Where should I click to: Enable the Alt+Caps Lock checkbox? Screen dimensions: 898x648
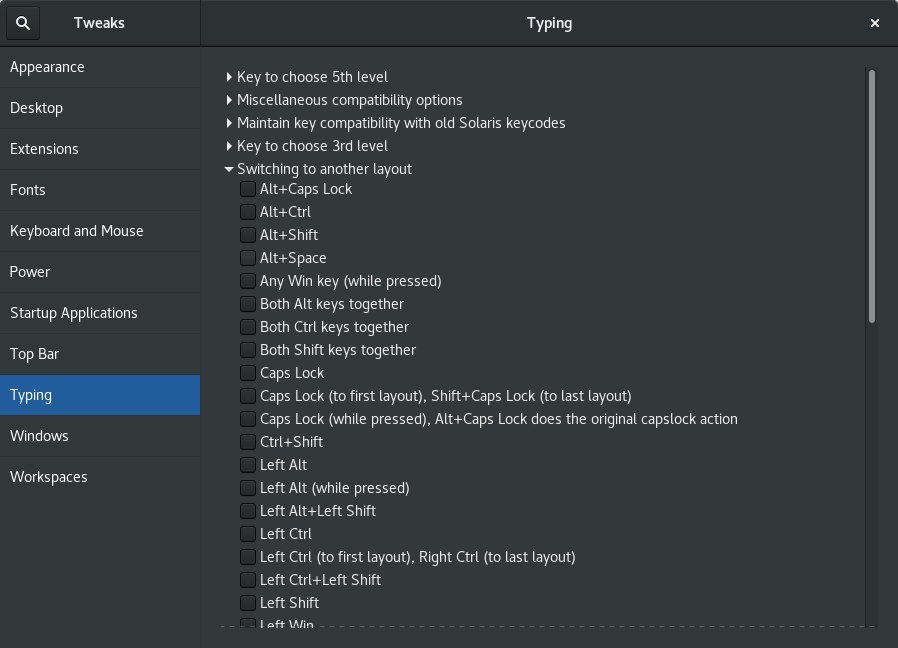tap(247, 188)
